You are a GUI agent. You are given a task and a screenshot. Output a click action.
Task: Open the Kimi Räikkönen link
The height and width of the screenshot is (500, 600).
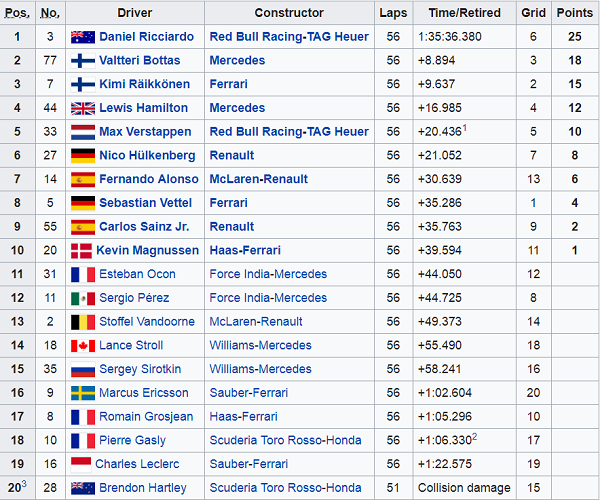145,84
